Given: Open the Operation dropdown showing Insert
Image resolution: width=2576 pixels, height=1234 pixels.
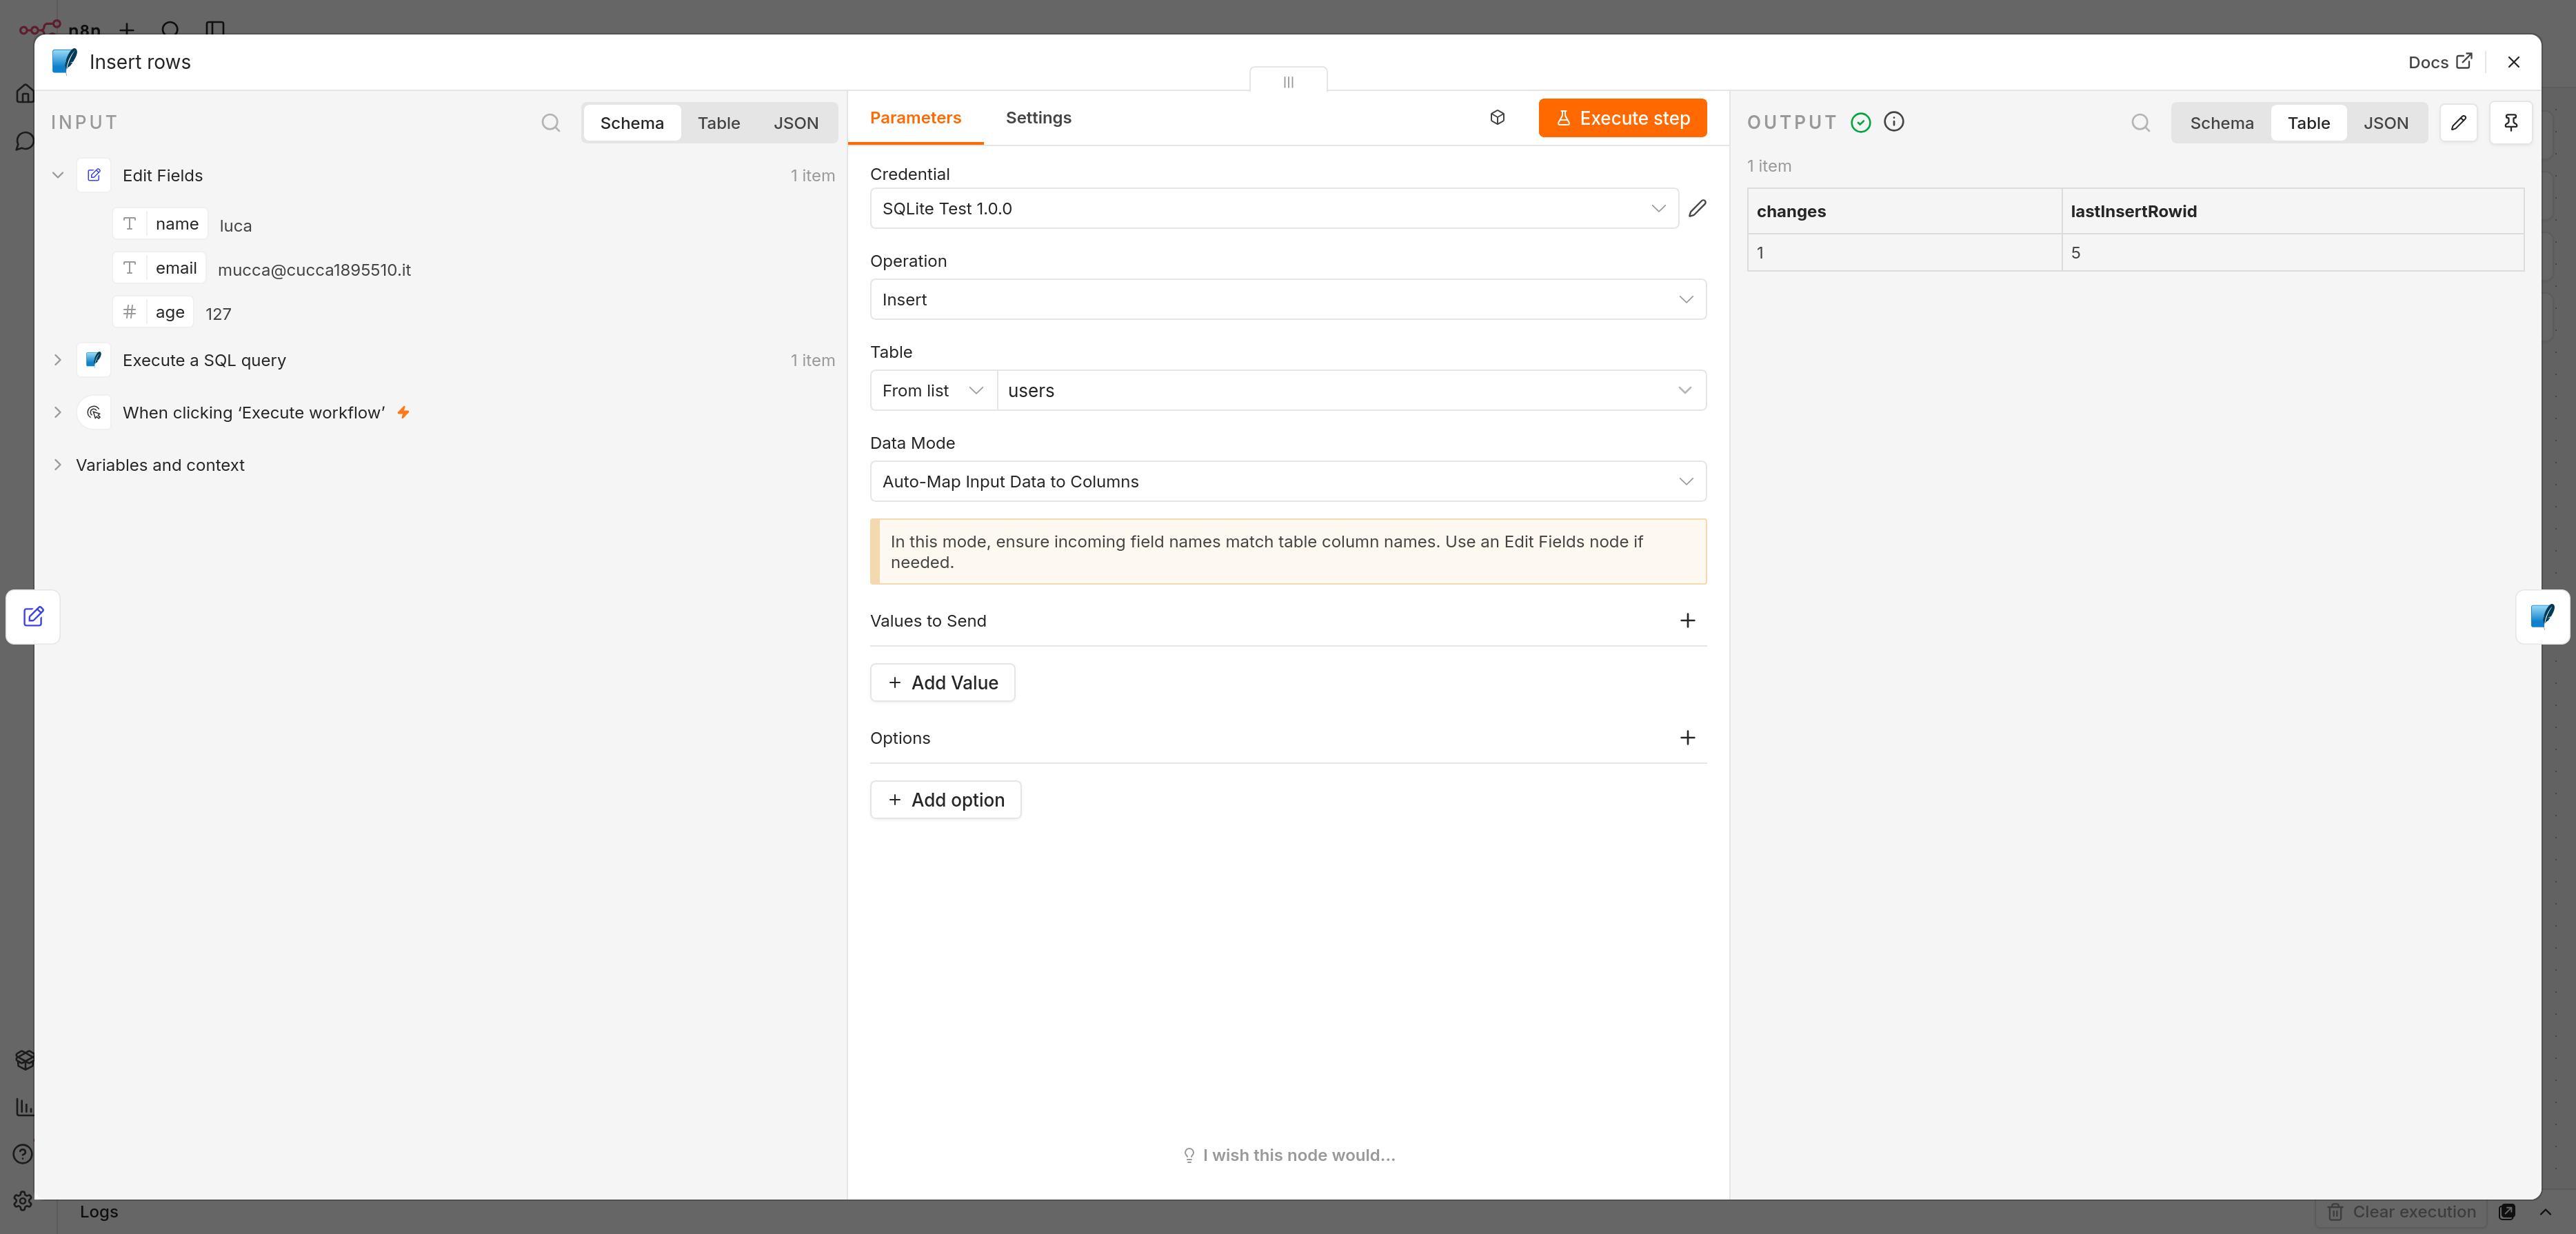Looking at the screenshot, I should tap(1287, 299).
